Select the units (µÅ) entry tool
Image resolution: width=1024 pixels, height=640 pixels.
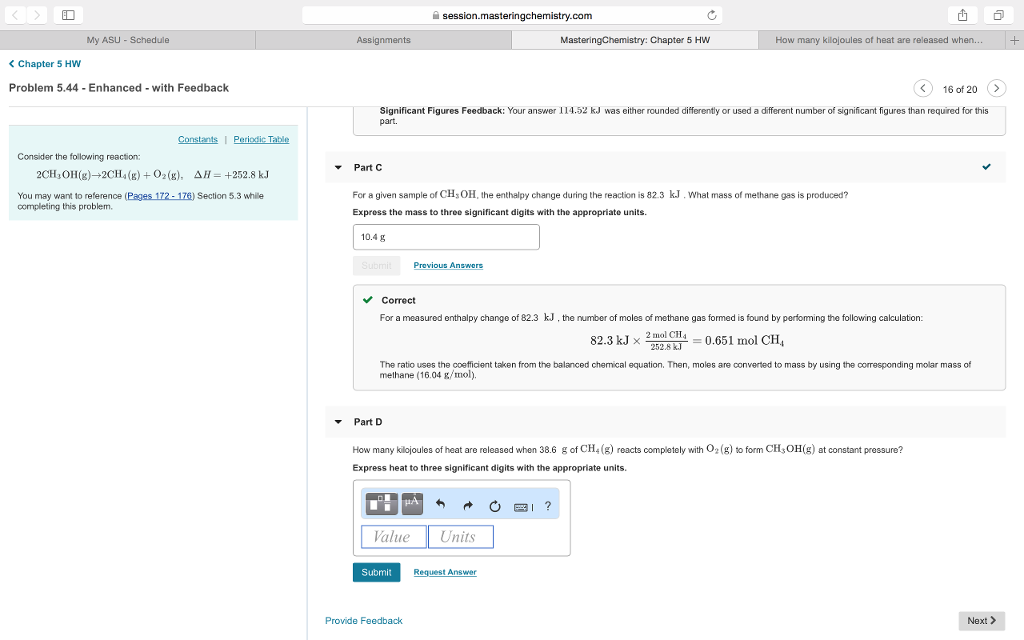pos(412,503)
